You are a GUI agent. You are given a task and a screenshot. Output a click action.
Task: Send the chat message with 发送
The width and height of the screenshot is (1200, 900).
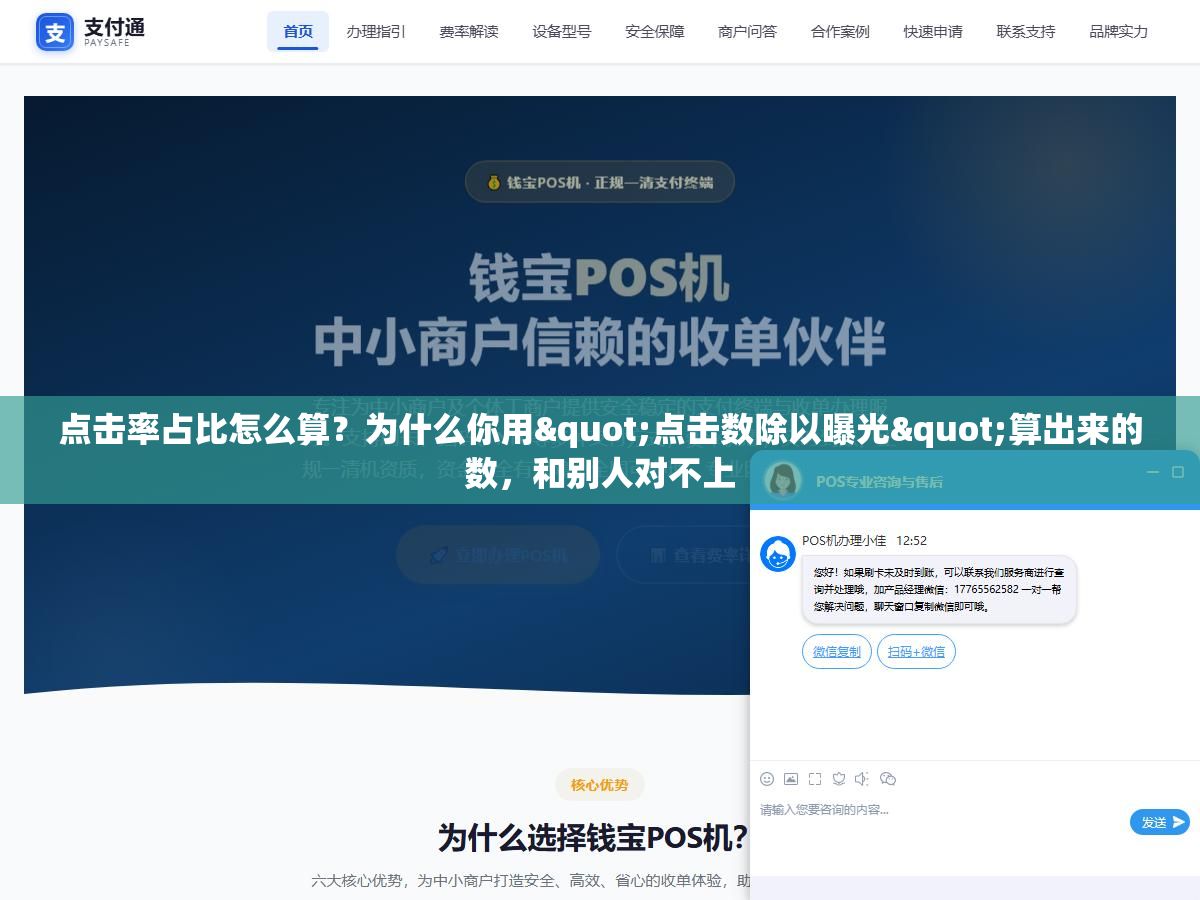click(1160, 822)
